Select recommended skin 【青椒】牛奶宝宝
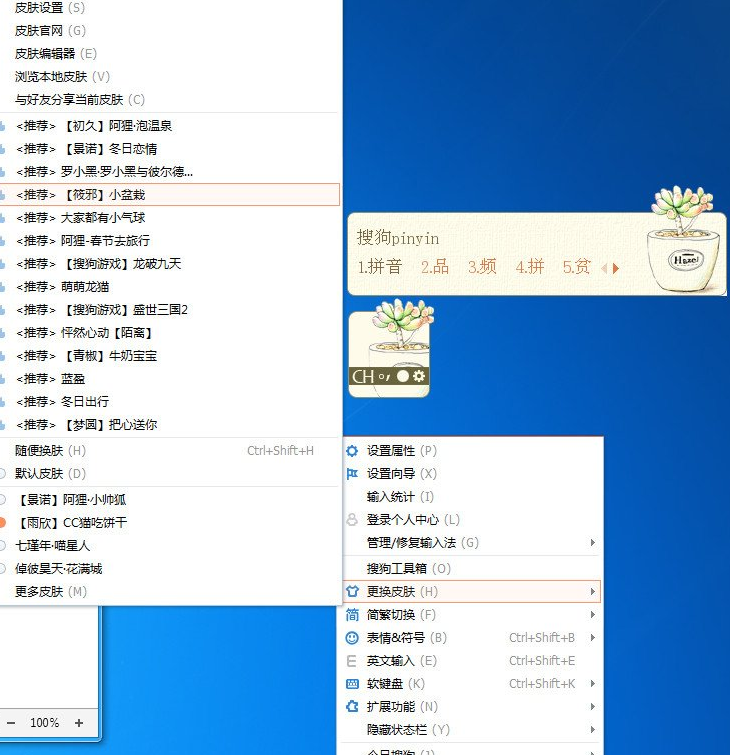 point(169,356)
